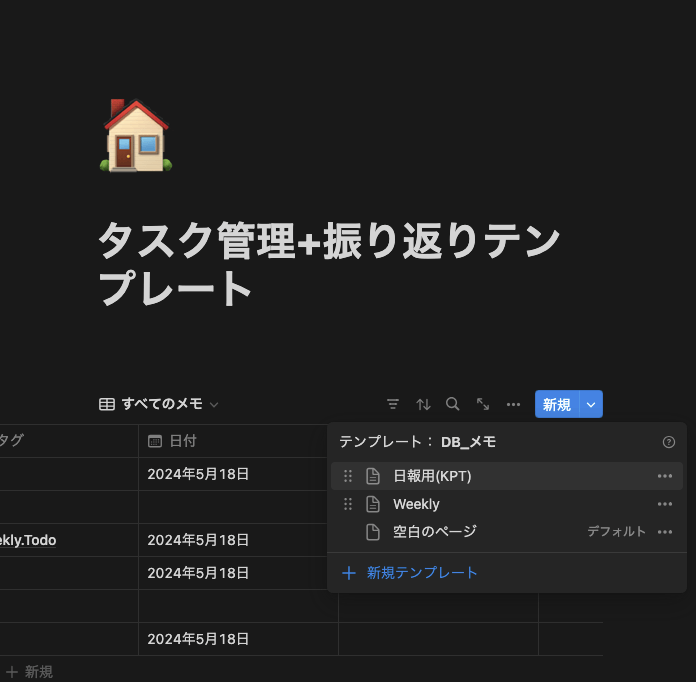Click the kly.Todo tag cell
The width and height of the screenshot is (696, 682).
[69, 540]
